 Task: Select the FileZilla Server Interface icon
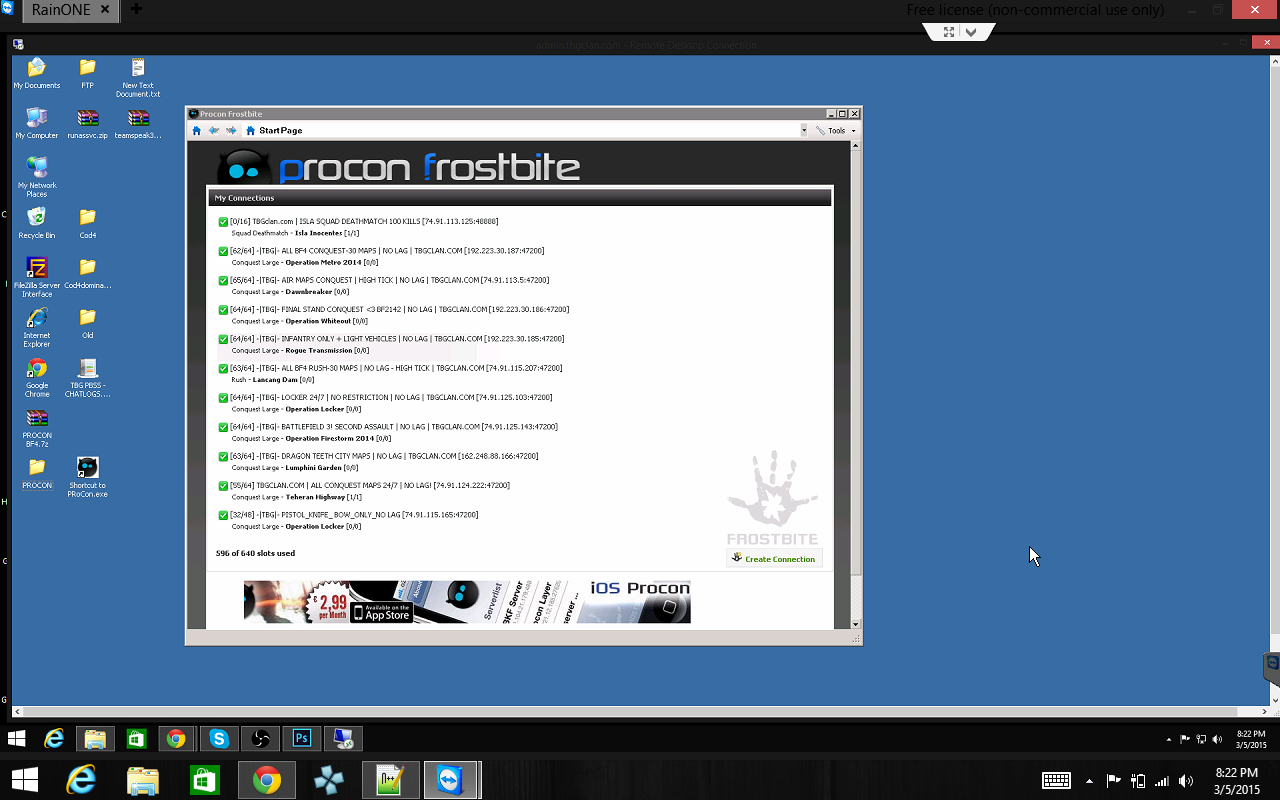37,277
